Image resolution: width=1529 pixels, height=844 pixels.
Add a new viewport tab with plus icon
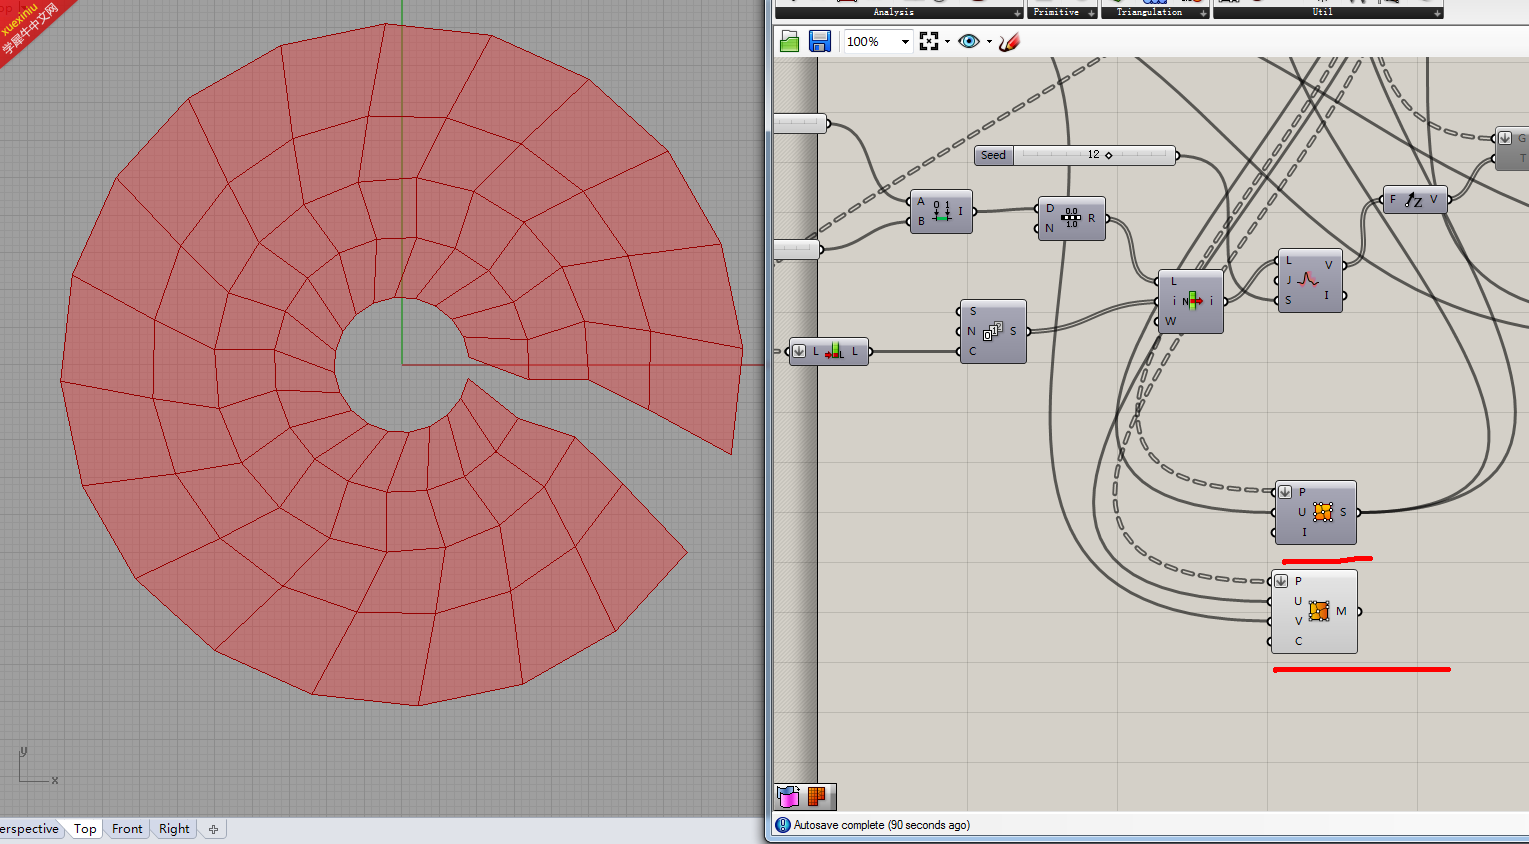[213, 828]
